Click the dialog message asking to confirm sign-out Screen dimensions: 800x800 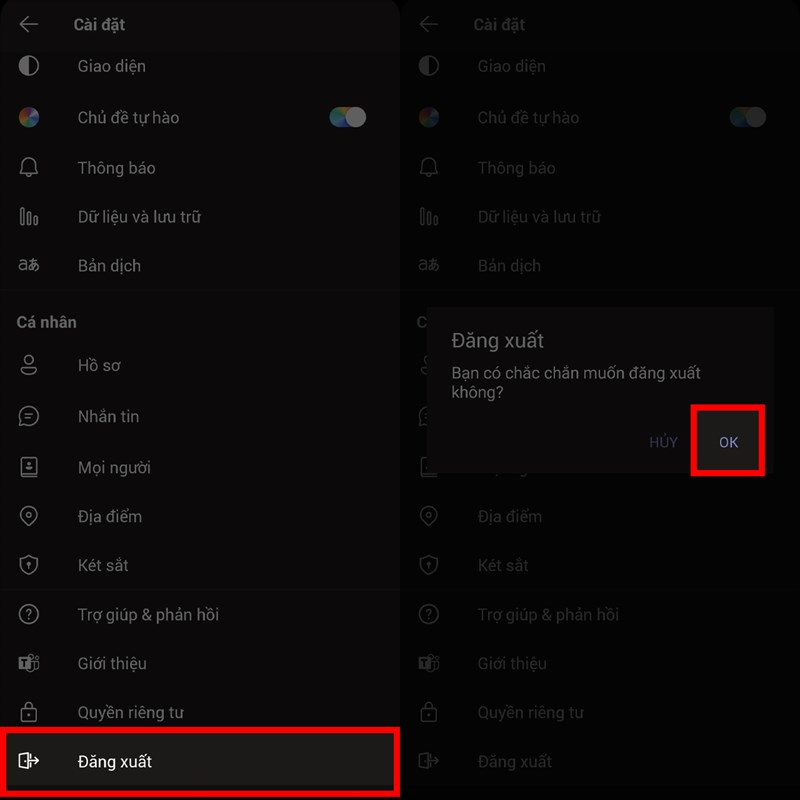pyautogui.click(x=576, y=383)
